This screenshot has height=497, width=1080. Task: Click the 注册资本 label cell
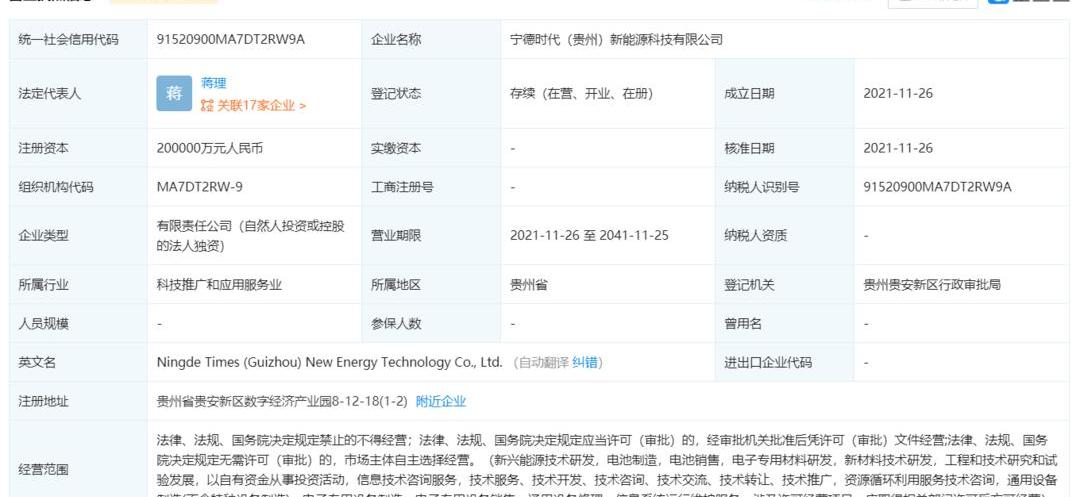pos(79,148)
